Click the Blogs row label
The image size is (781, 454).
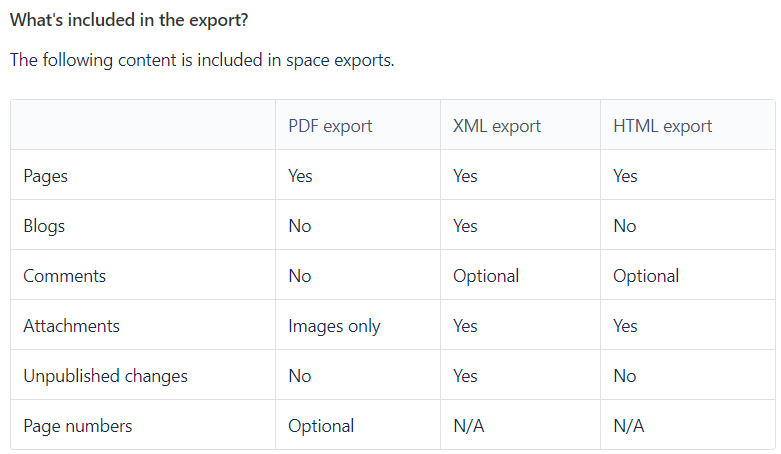(44, 226)
